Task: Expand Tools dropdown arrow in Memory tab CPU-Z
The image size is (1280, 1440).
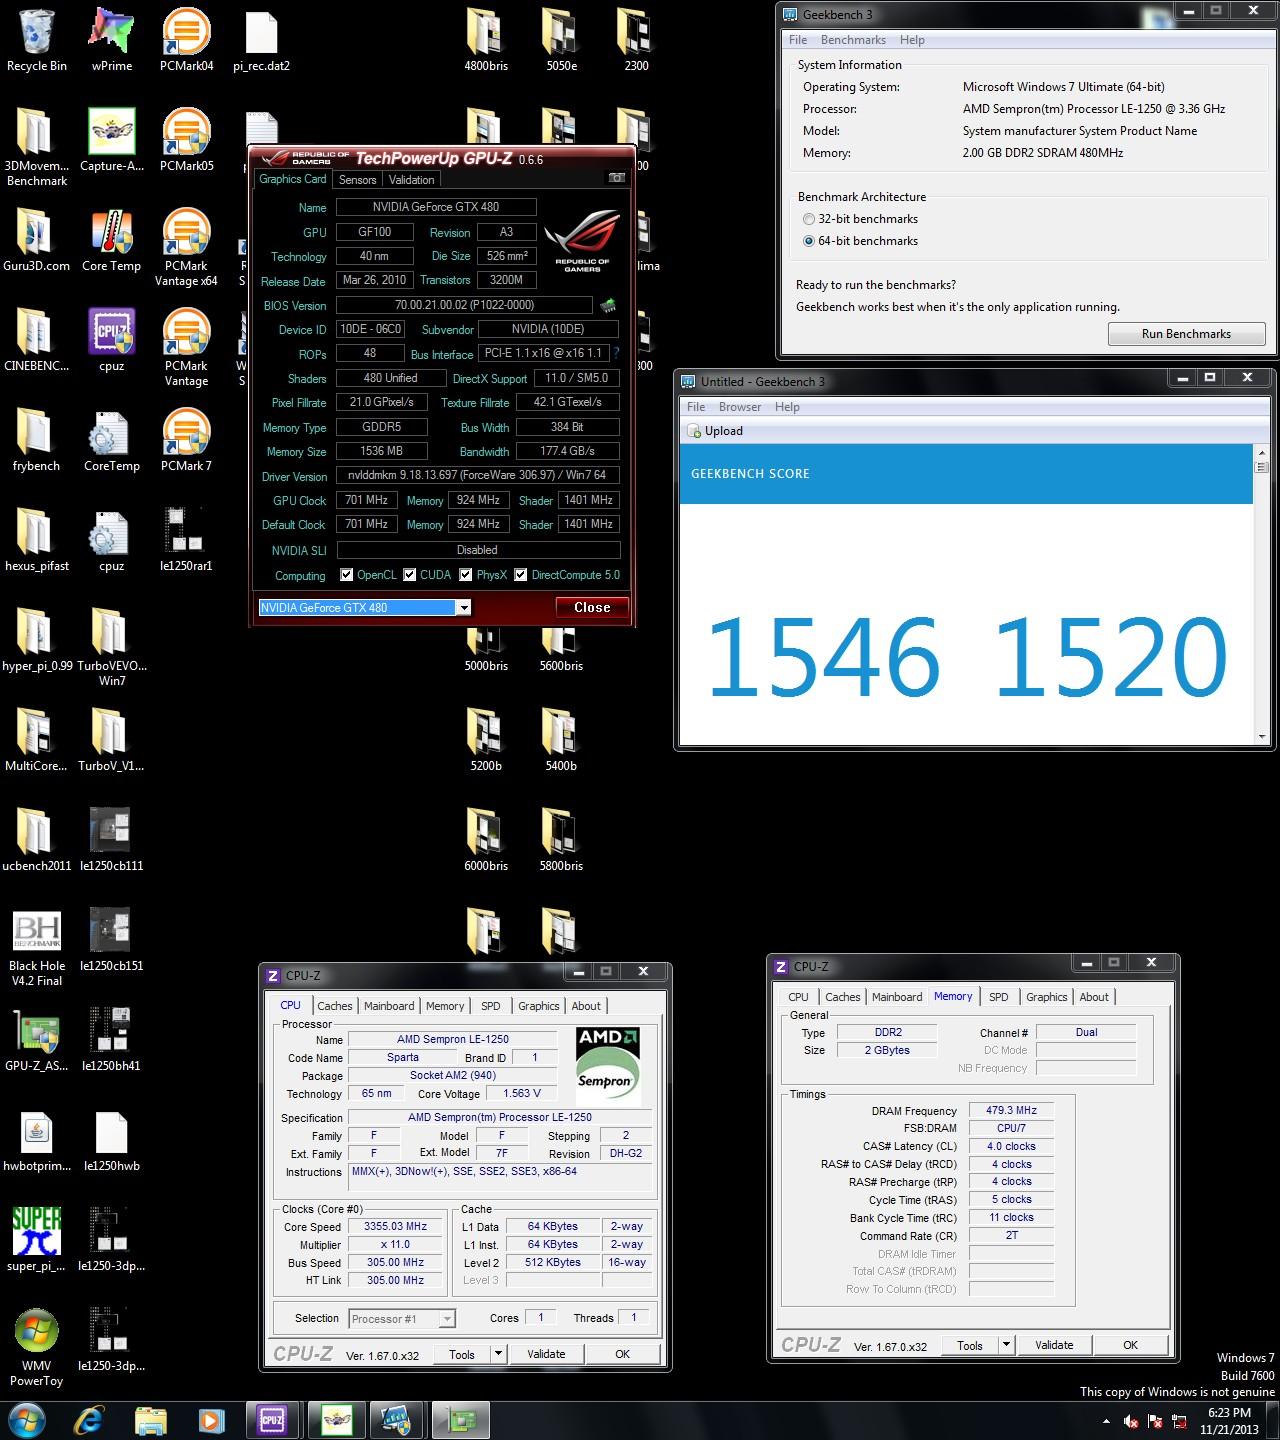Action: (x=1006, y=1345)
